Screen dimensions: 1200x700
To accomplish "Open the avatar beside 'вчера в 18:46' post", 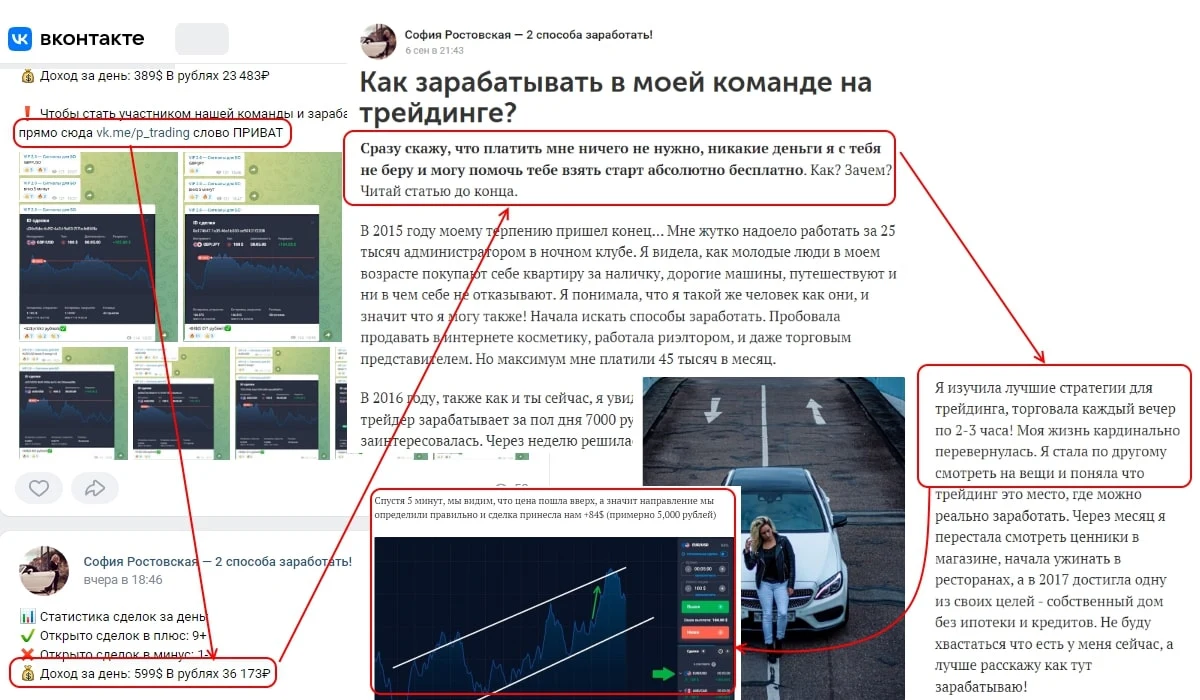I will [44, 571].
